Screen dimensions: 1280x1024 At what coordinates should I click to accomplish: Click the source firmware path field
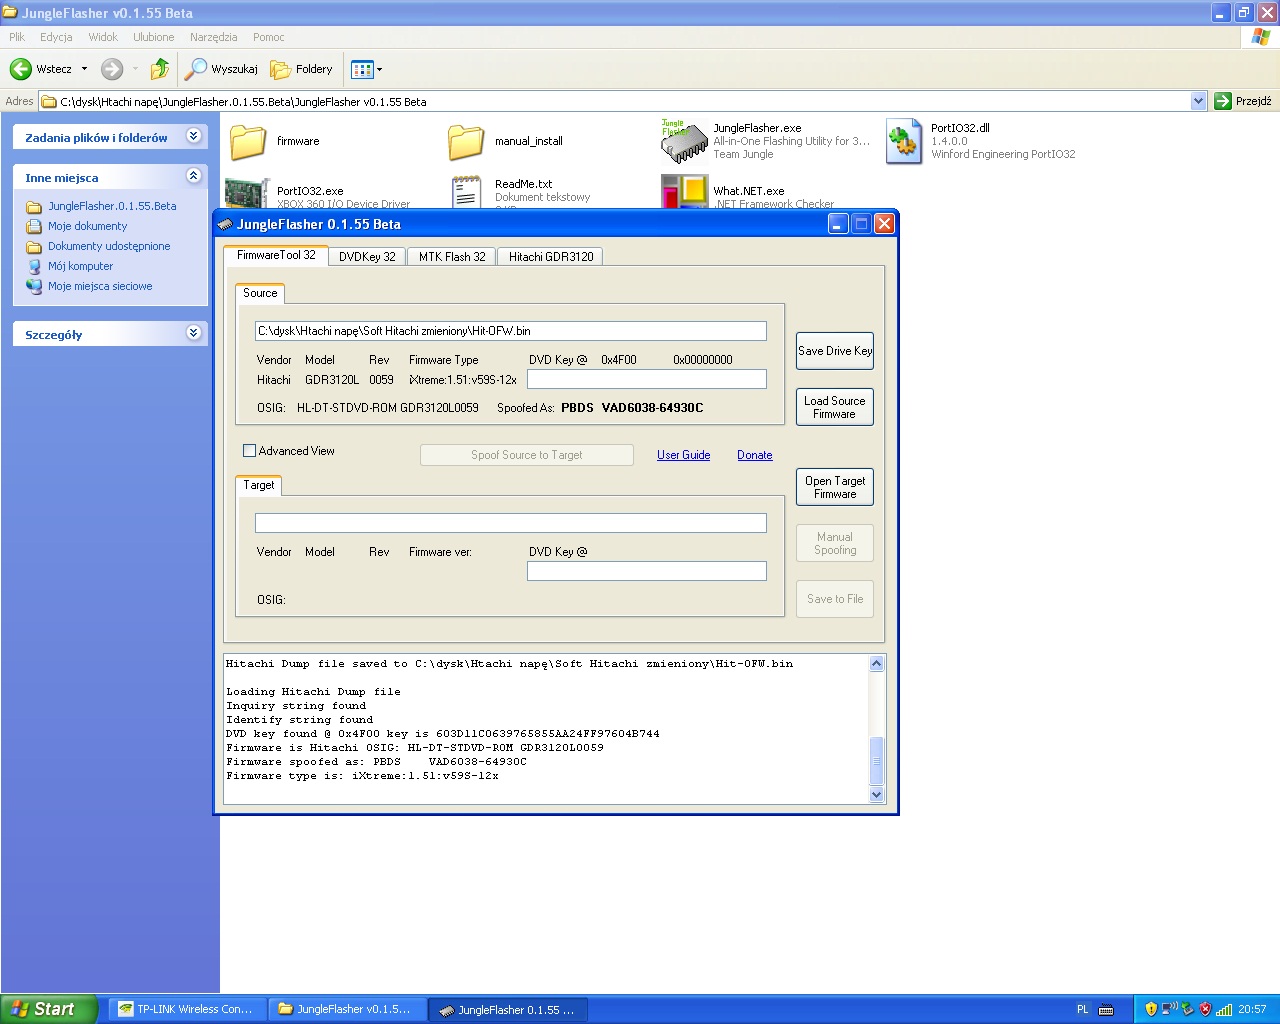point(511,331)
